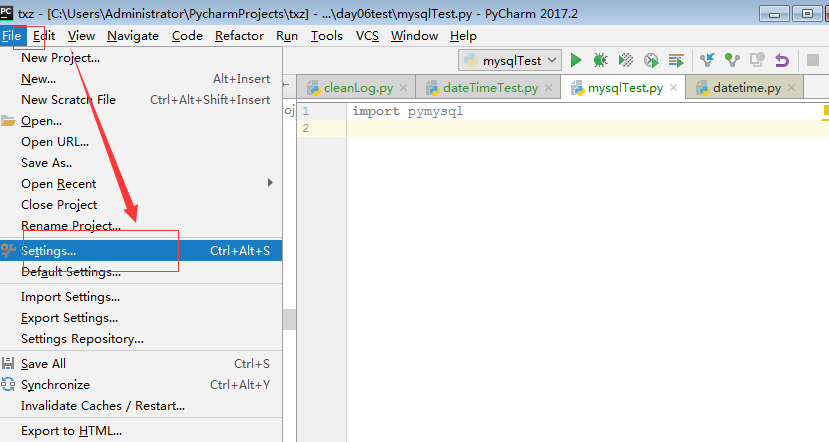Open Settings... from the File menu
Image resolution: width=829 pixels, height=442 pixels.
[x=141, y=251]
